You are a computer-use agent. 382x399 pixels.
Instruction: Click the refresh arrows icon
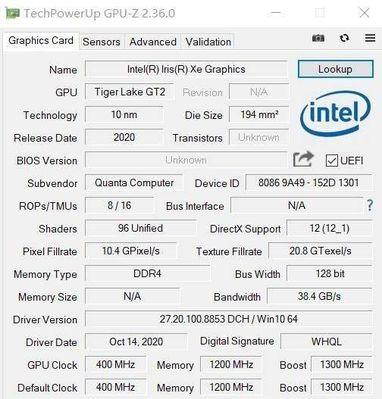(x=344, y=38)
